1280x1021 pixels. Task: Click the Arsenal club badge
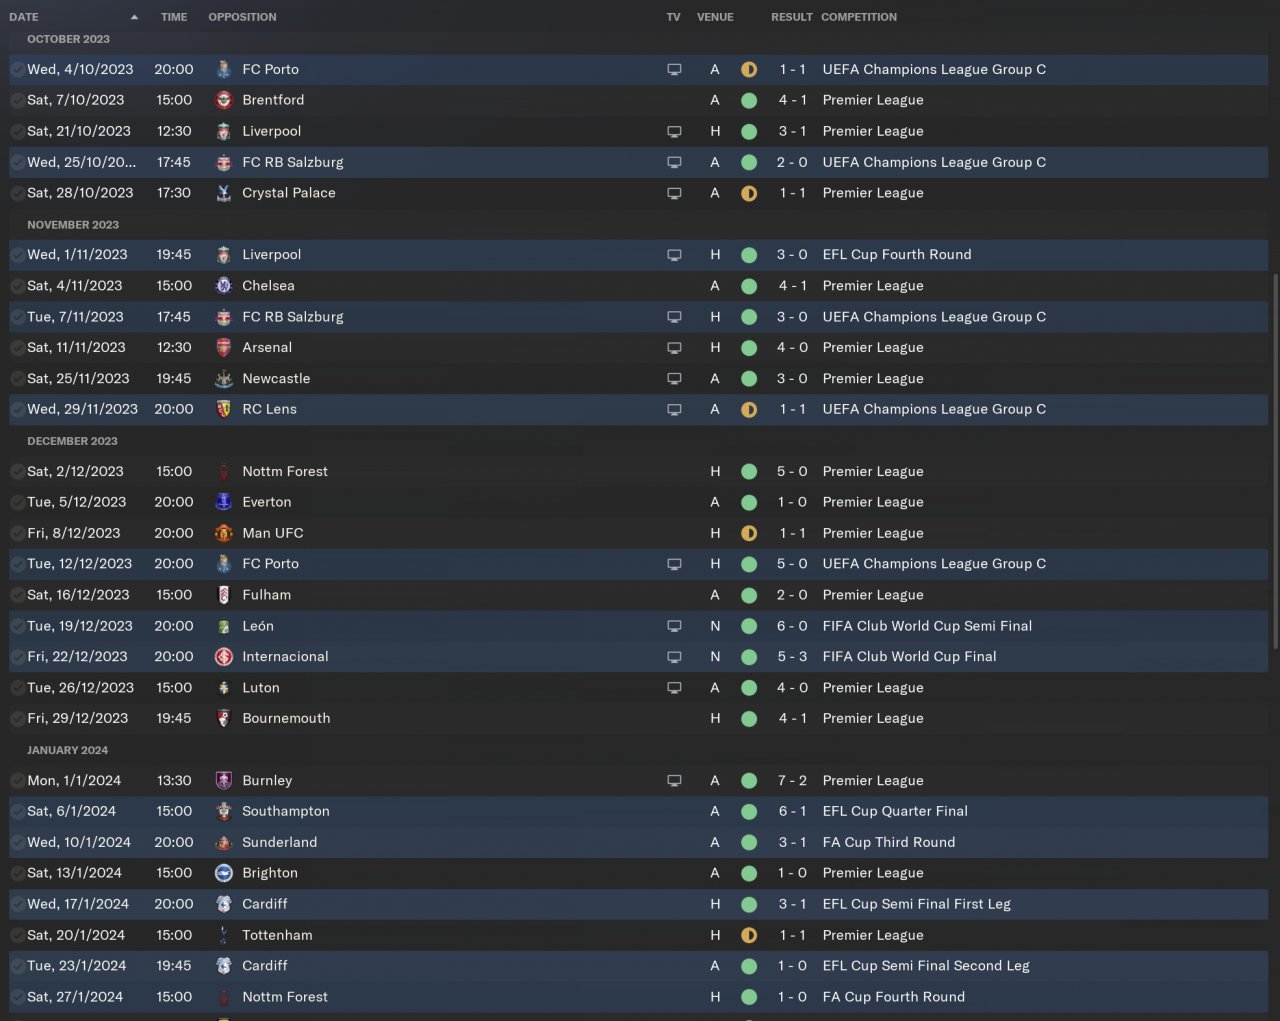224,348
